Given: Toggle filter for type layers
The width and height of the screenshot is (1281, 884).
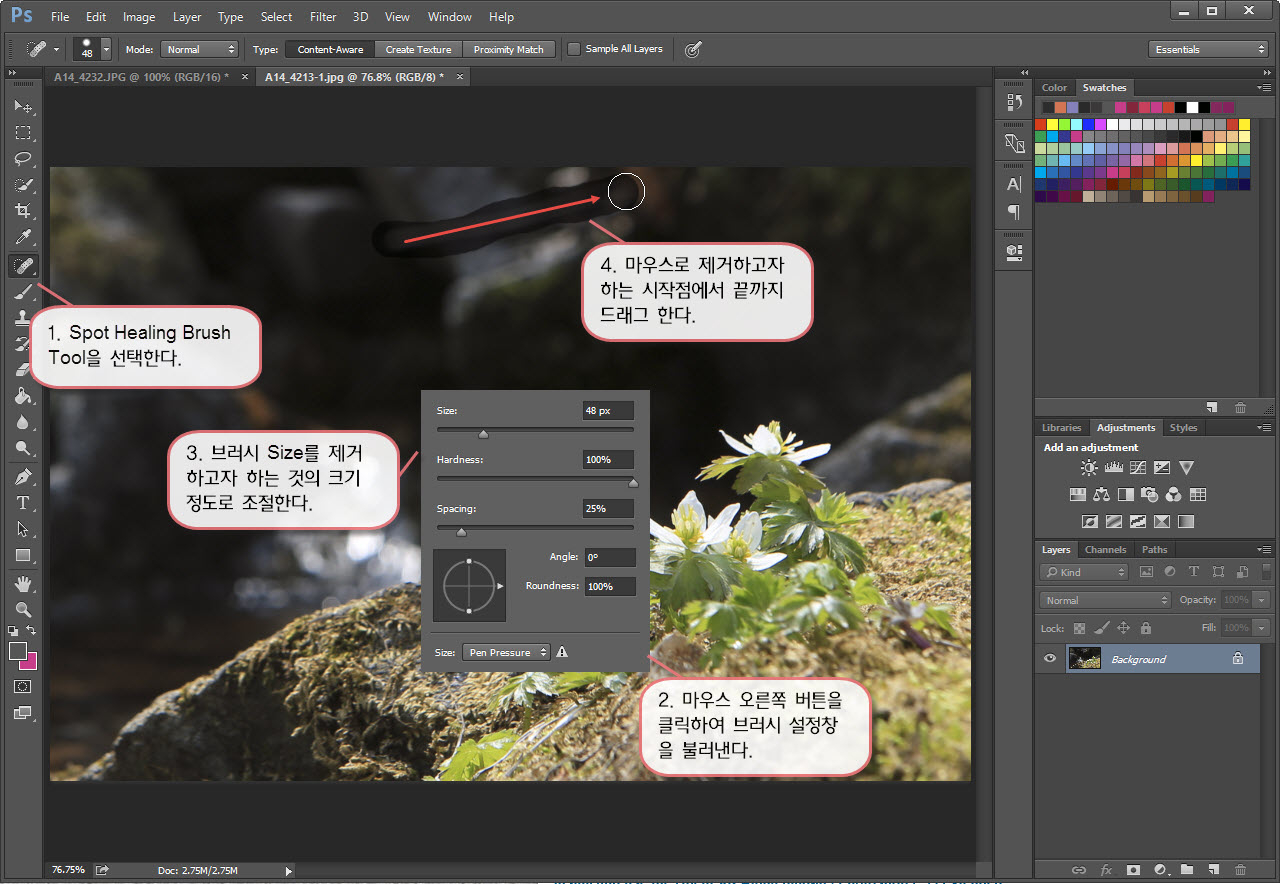Looking at the screenshot, I should click(x=1193, y=572).
